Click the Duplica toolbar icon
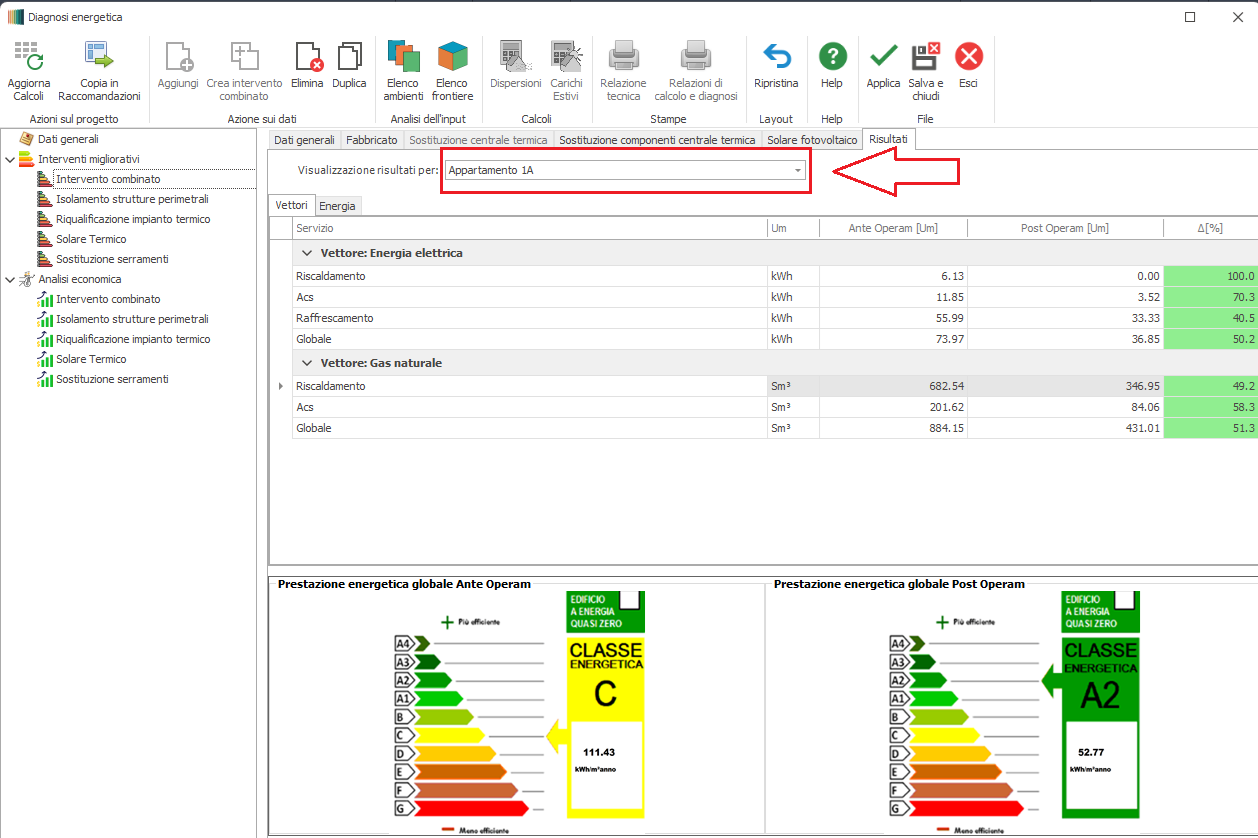This screenshot has width=1258, height=838. coord(349,57)
